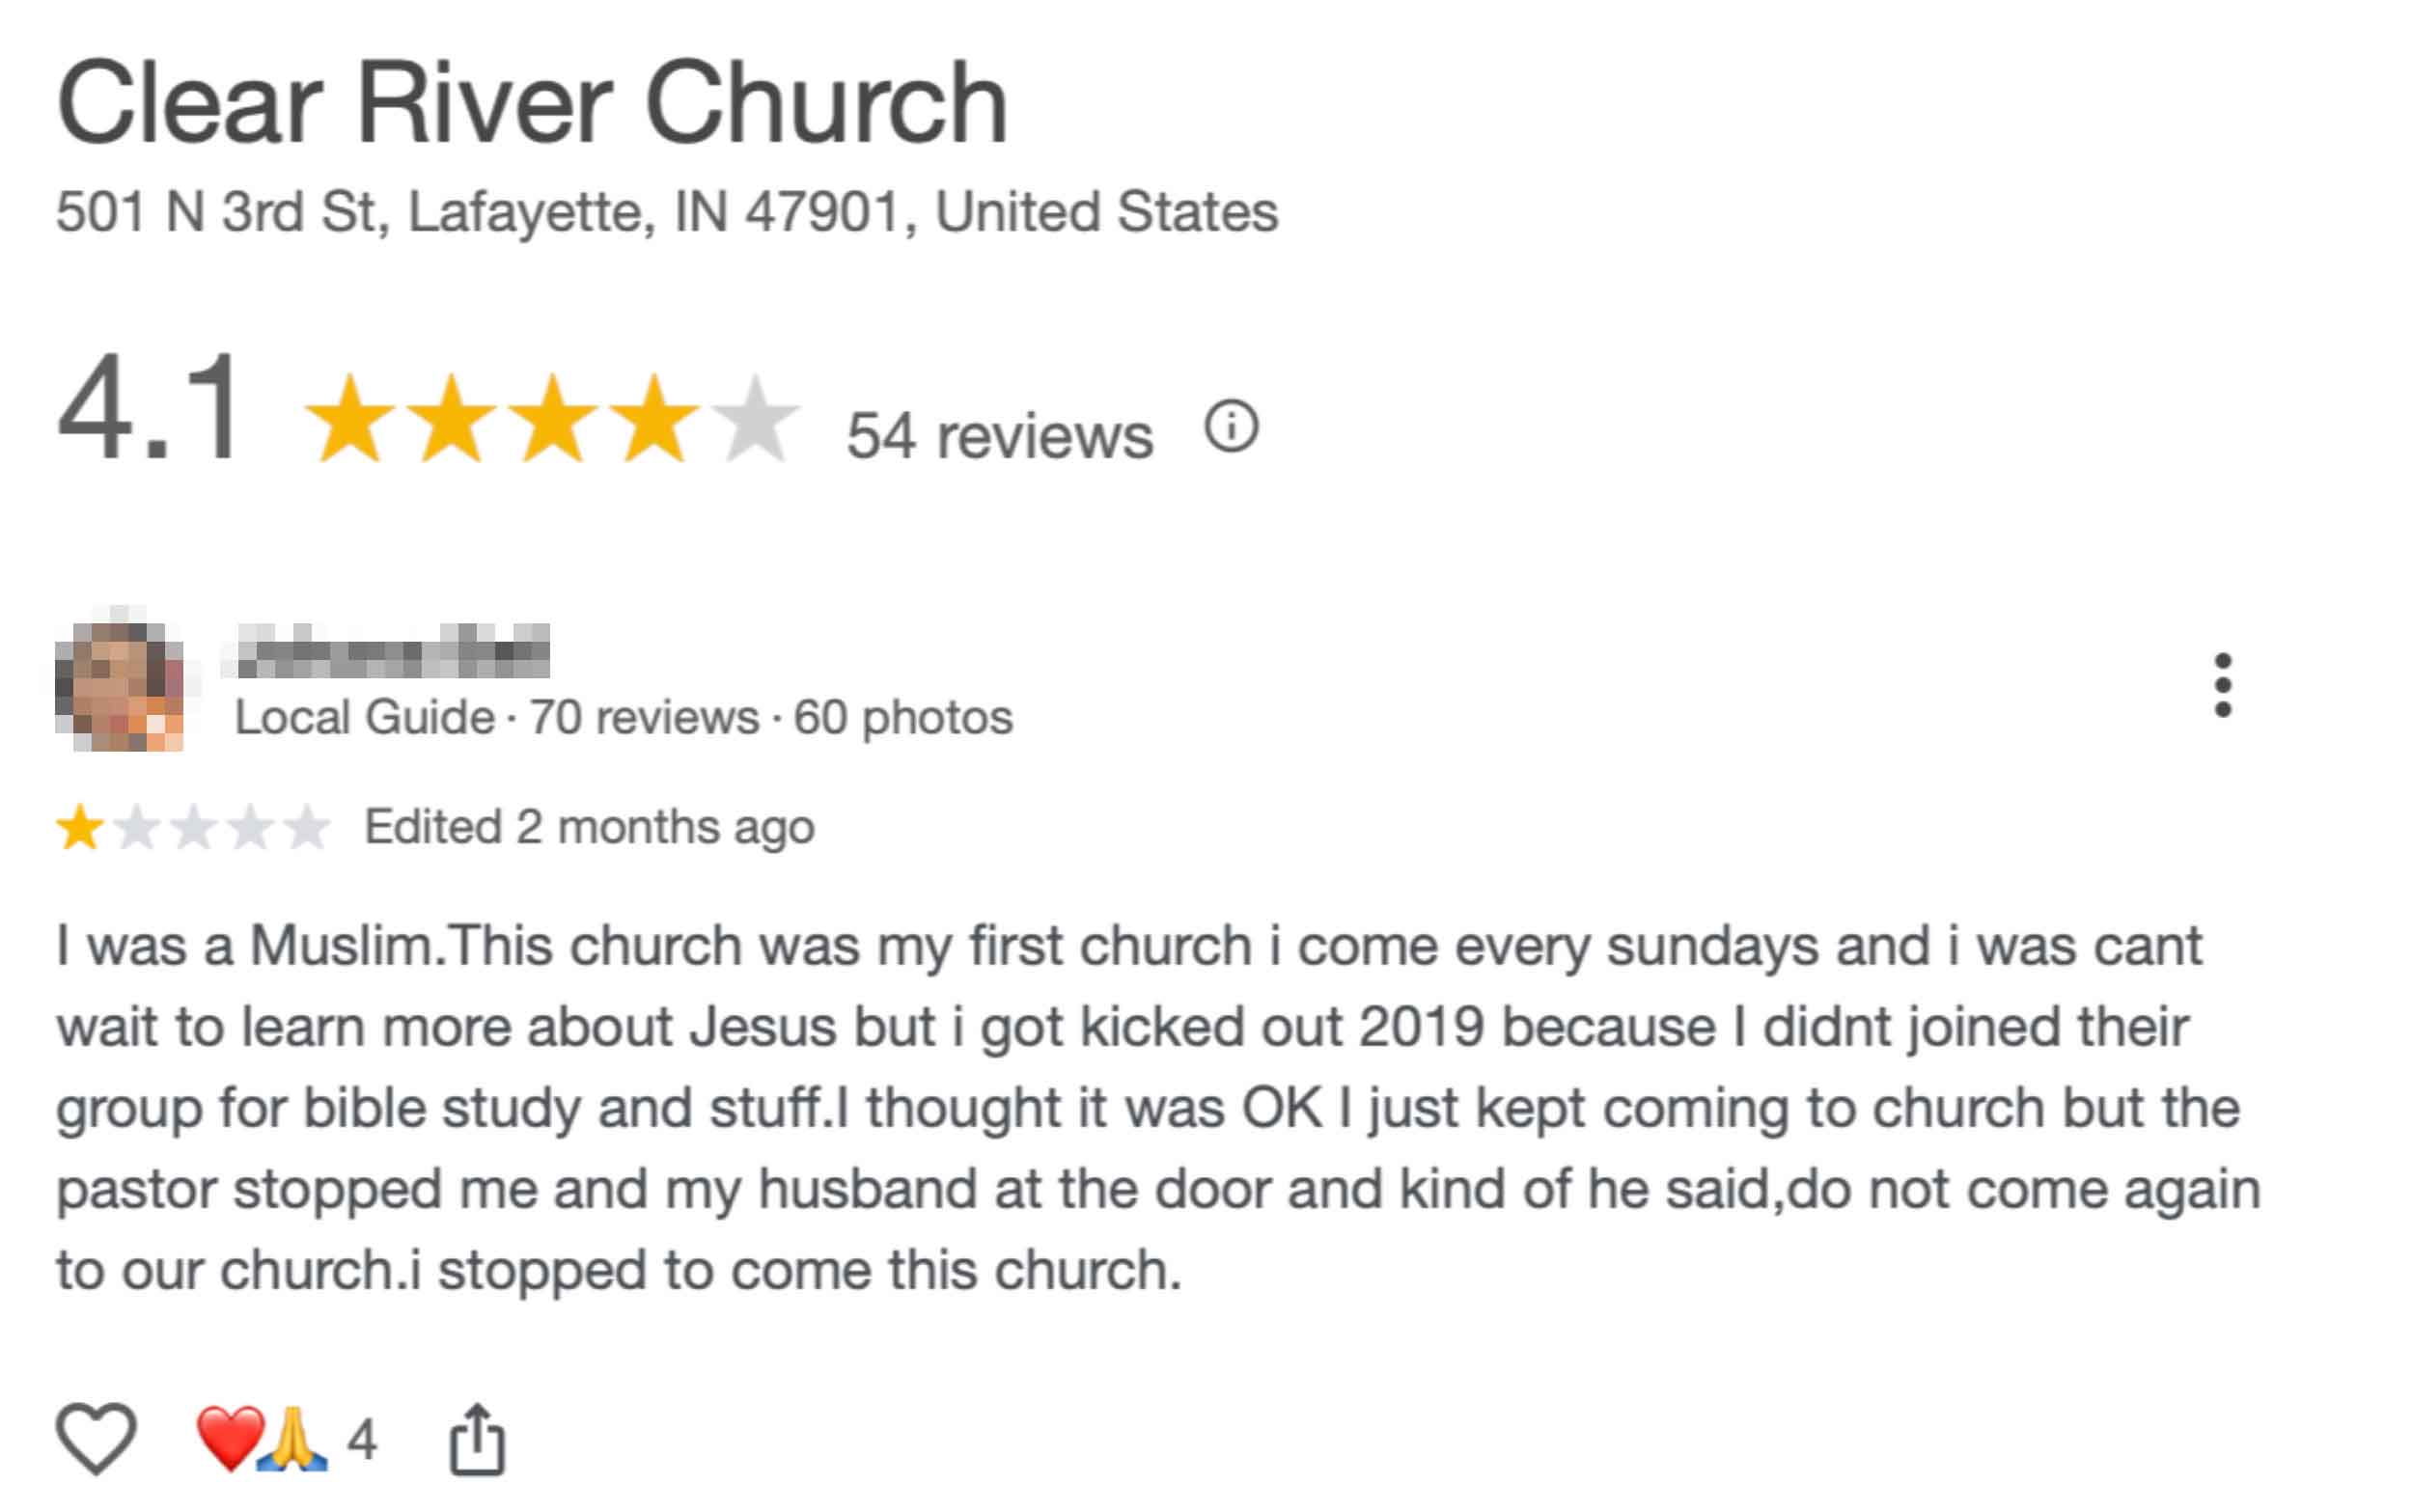Click the praying hands reaction emoji
This screenshot has width=2413, height=1512.
tap(292, 1438)
